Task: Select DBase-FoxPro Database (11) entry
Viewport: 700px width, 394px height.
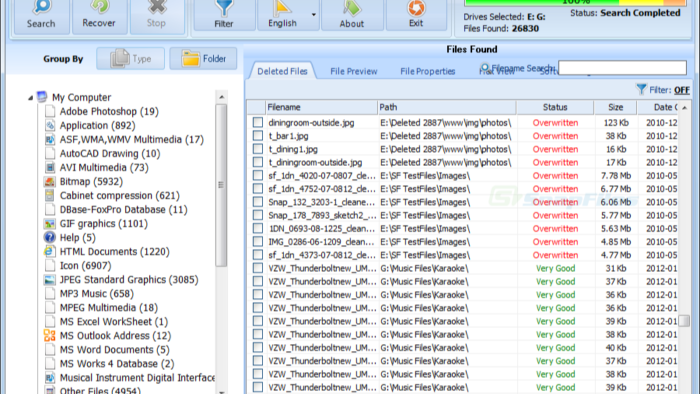Action: (x=124, y=209)
